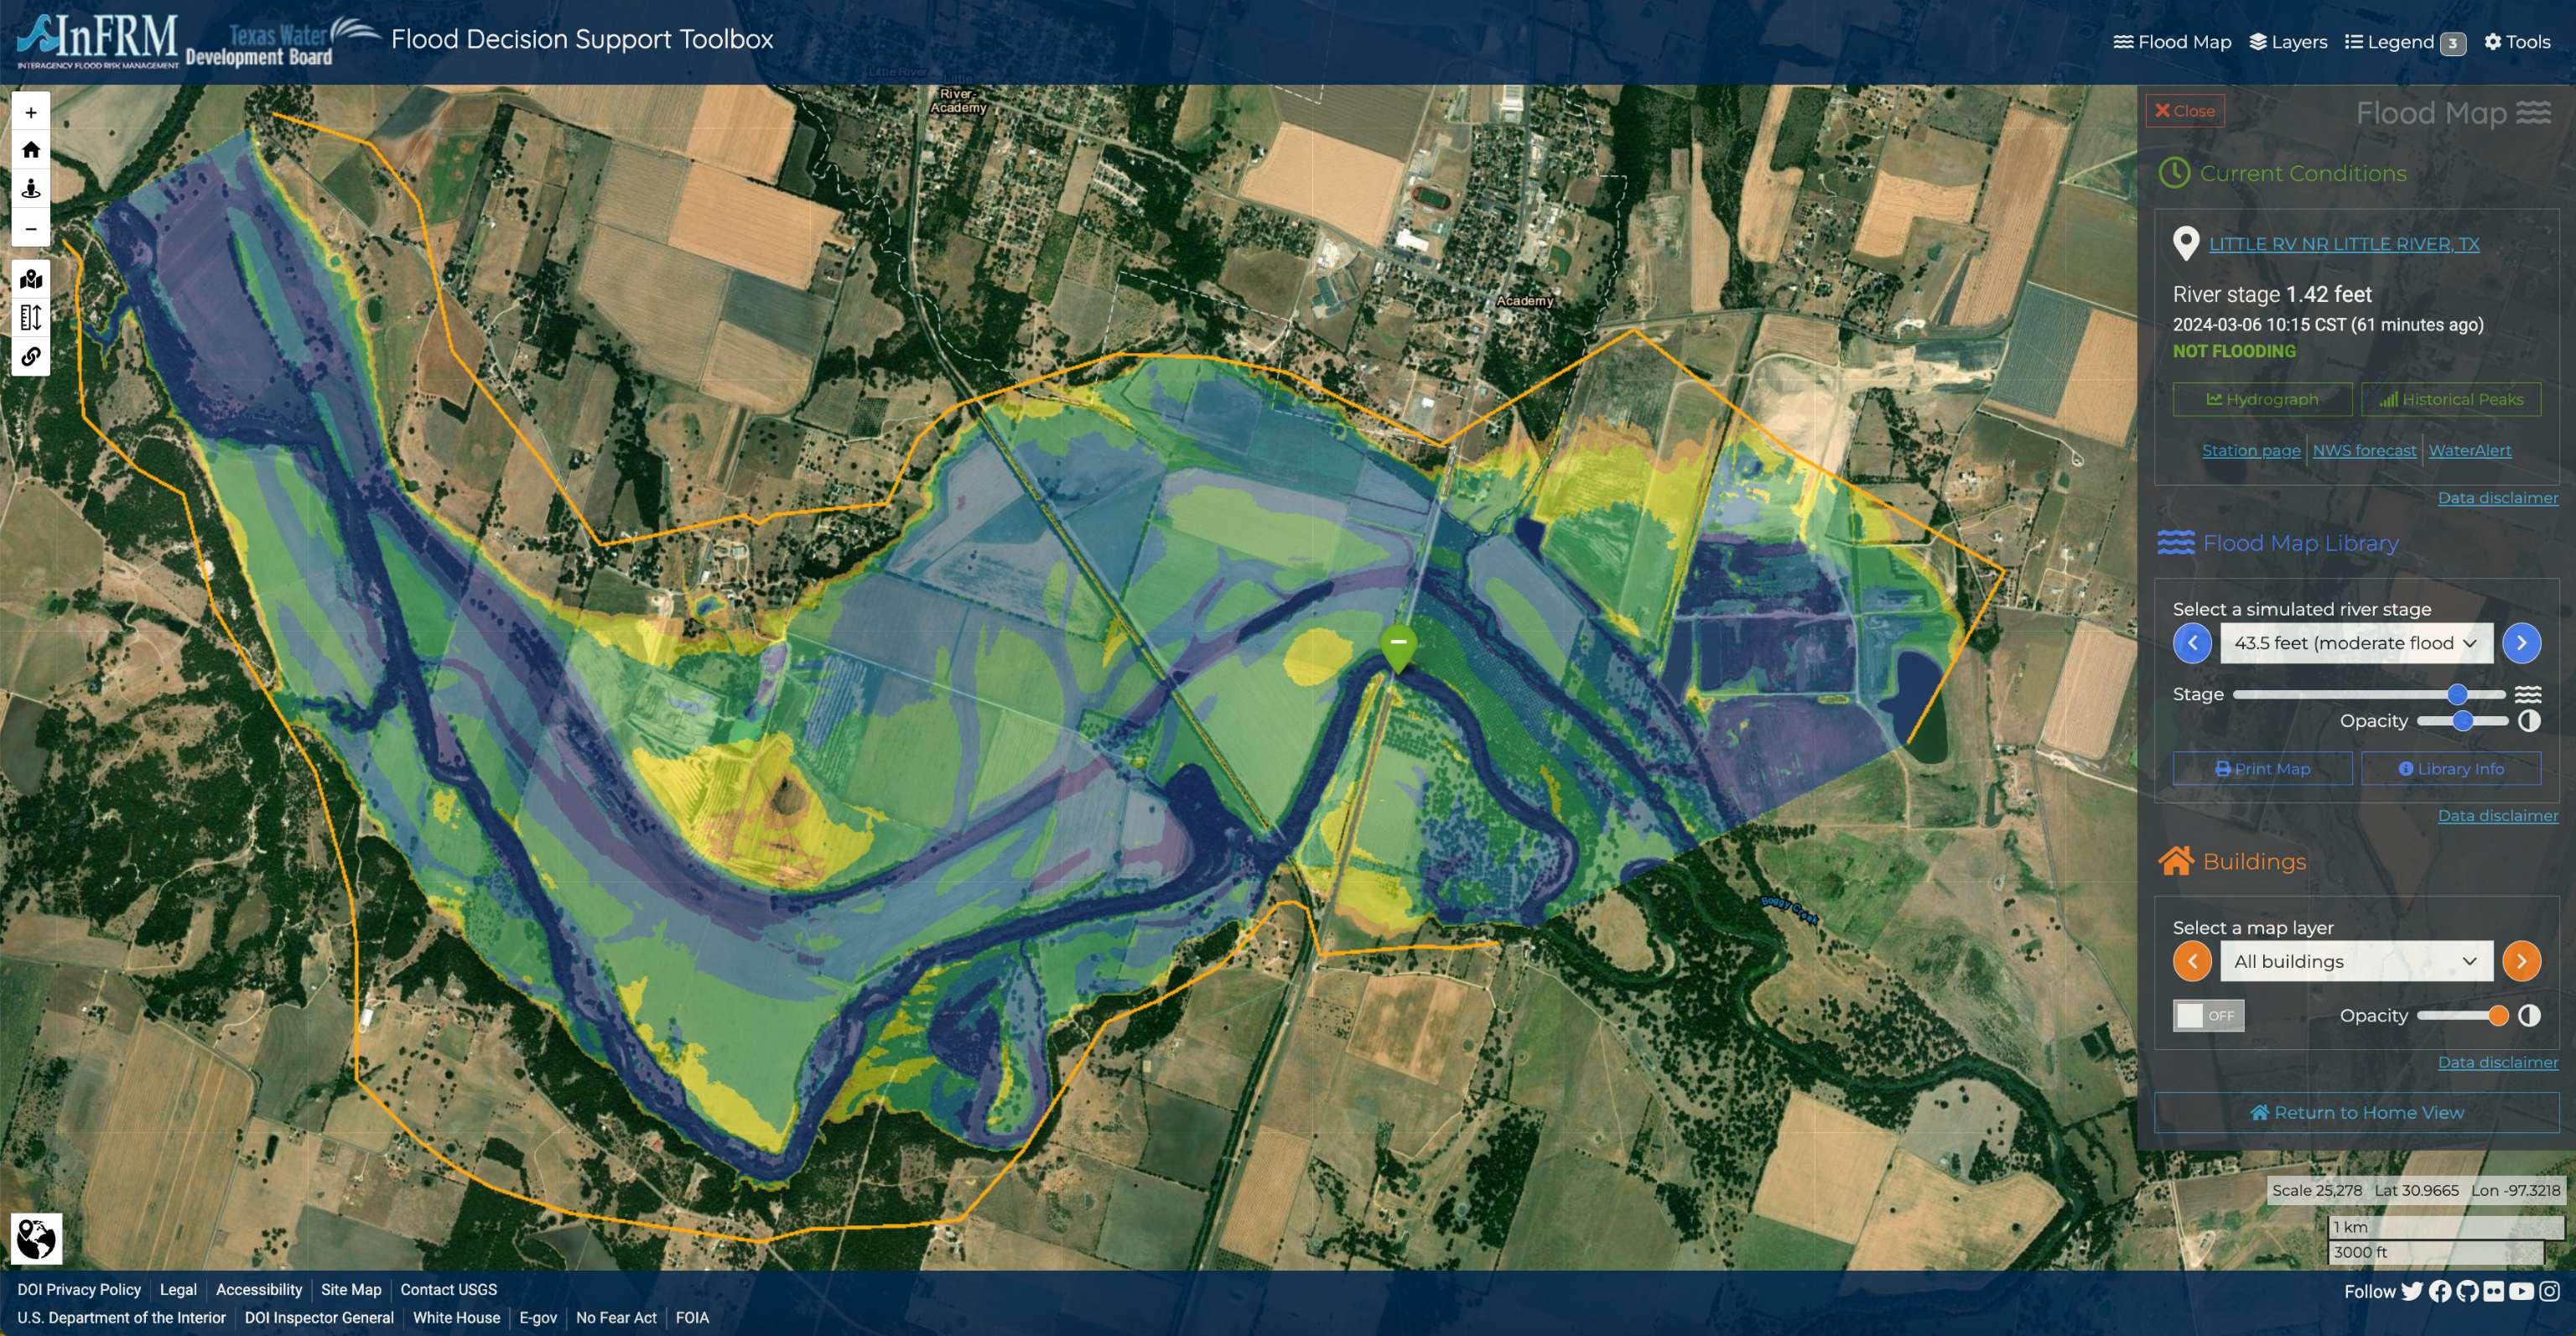Toggle flood map opacity contrast icon
The width and height of the screenshot is (2576, 1336).
click(x=2529, y=721)
